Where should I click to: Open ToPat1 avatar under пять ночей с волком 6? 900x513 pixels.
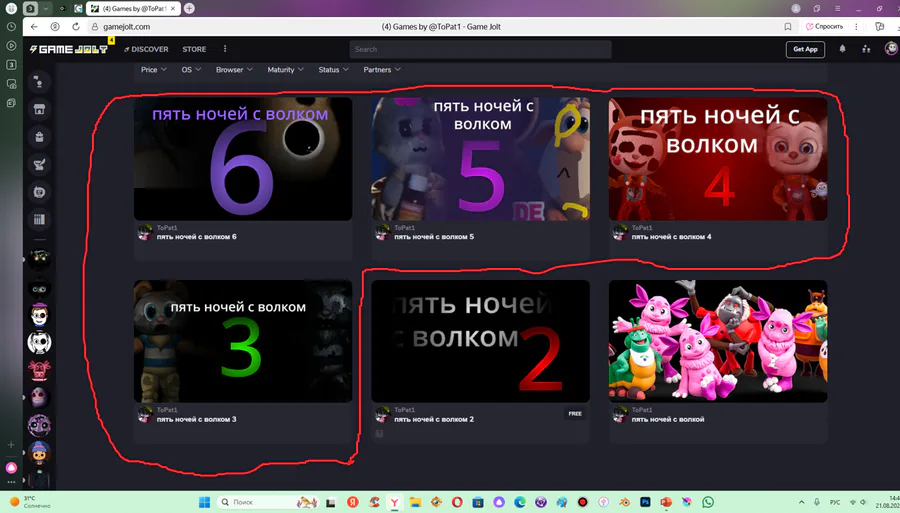coord(145,232)
